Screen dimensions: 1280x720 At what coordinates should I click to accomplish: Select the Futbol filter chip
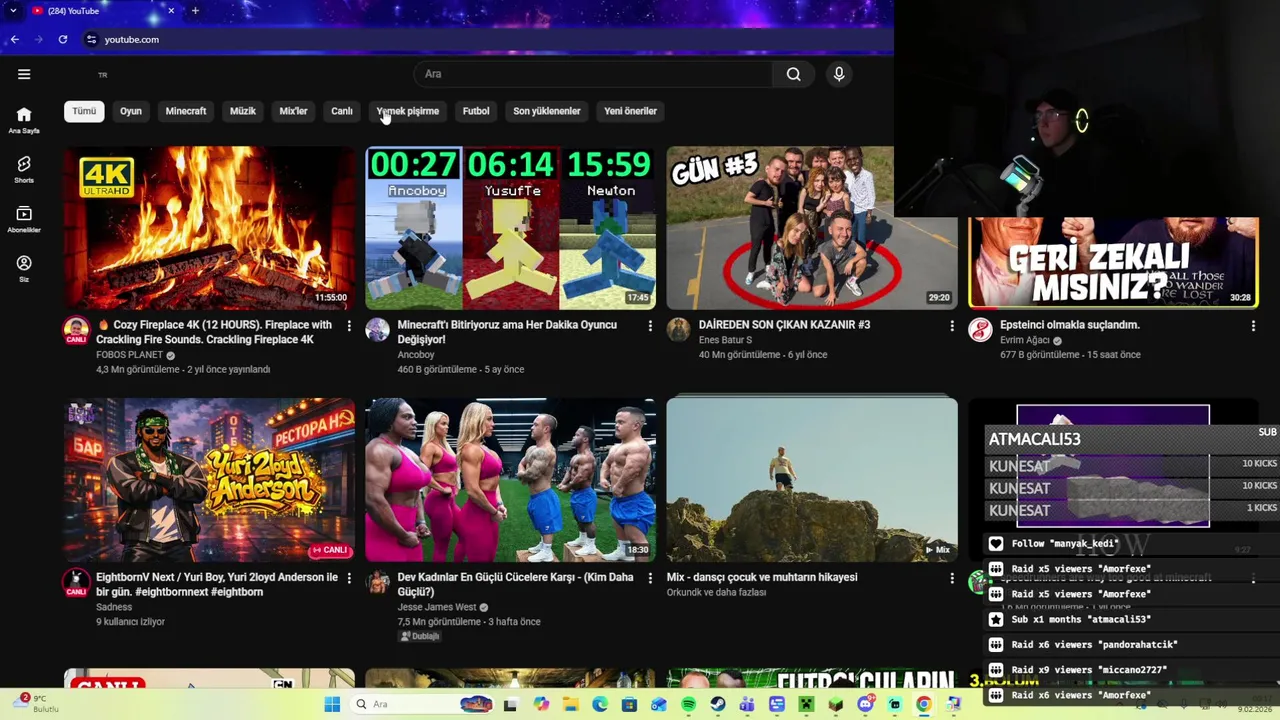click(x=476, y=111)
